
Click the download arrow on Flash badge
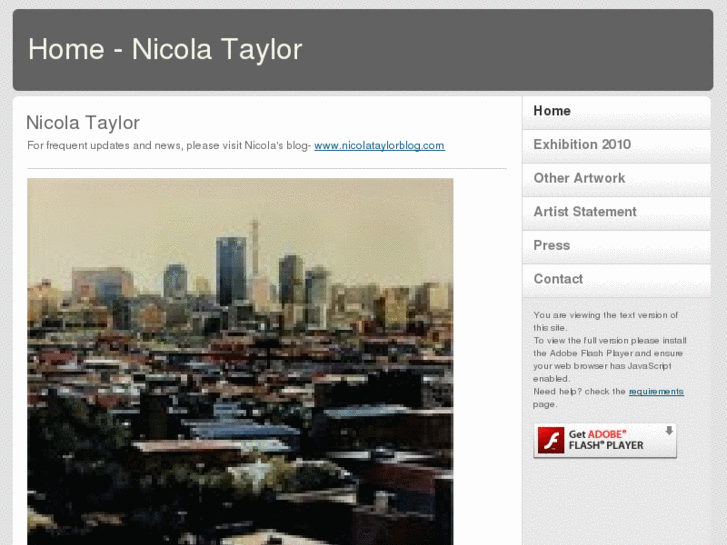coord(669,430)
